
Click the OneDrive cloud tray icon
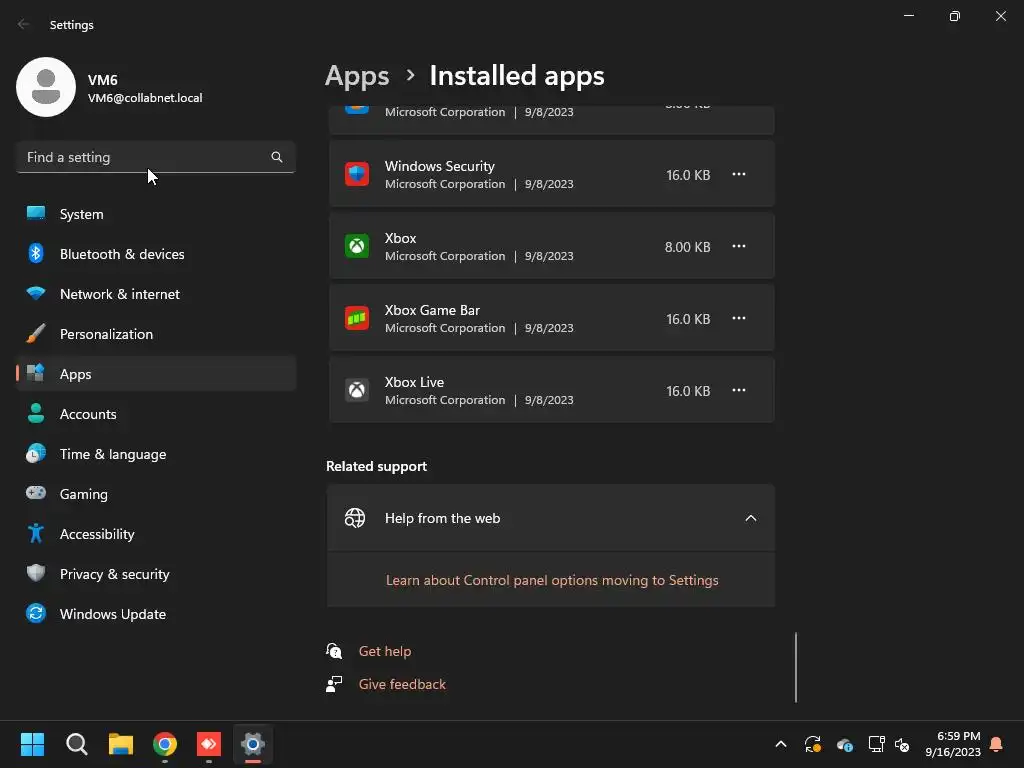[x=844, y=744]
